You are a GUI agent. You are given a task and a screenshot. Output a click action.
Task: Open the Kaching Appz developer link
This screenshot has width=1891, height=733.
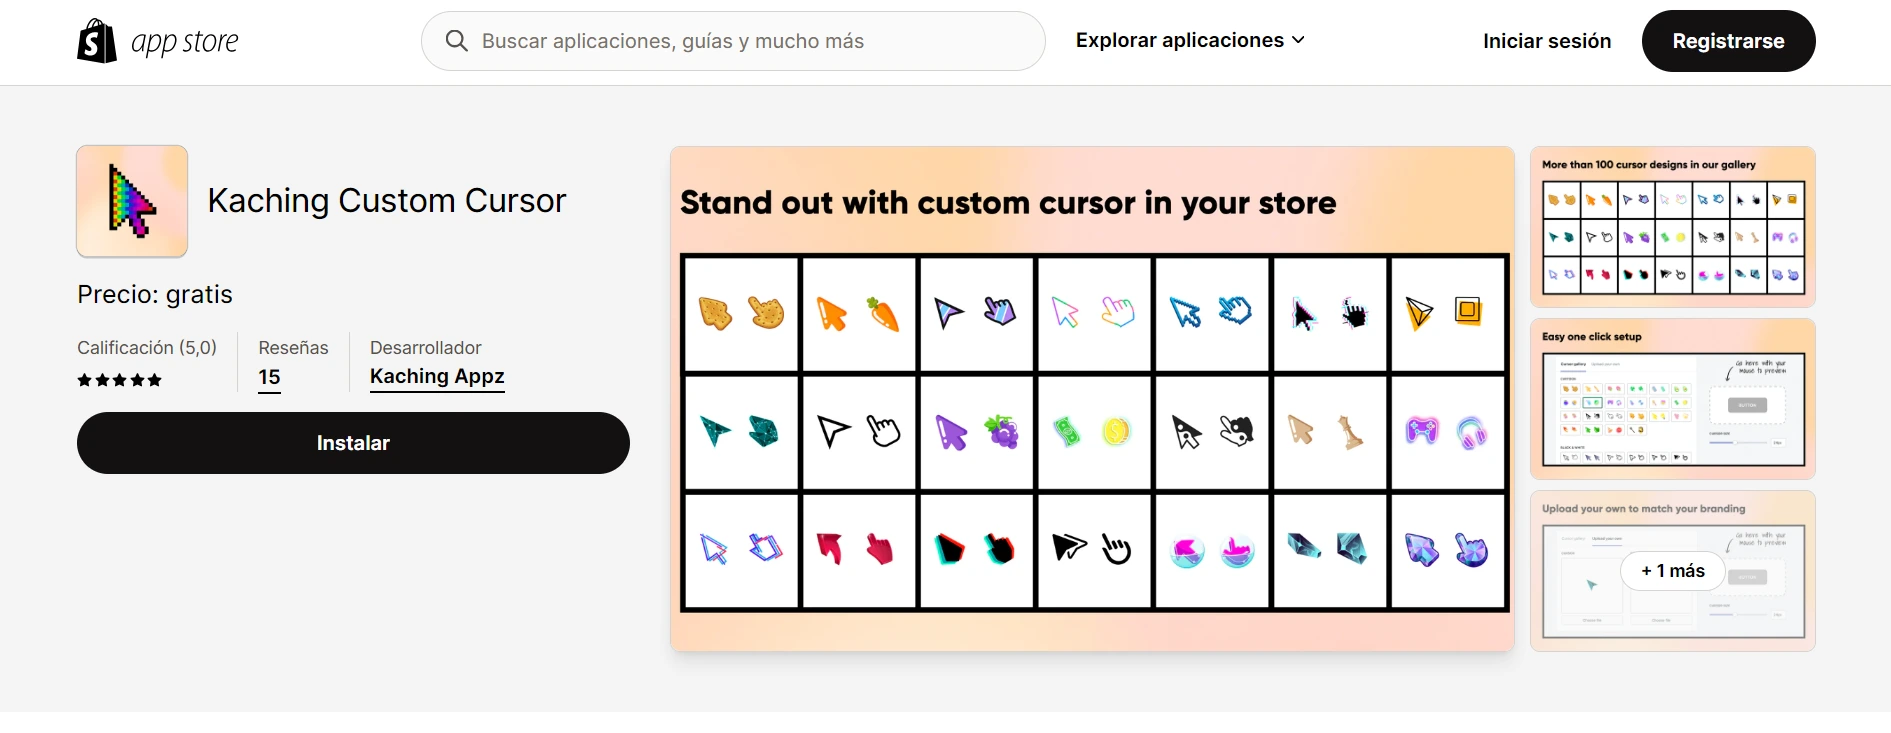(437, 377)
